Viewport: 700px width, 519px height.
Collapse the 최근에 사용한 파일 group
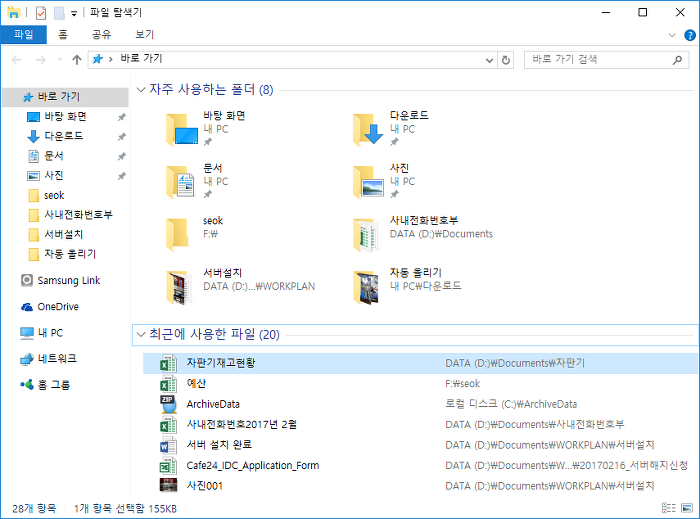pyautogui.click(x=141, y=334)
